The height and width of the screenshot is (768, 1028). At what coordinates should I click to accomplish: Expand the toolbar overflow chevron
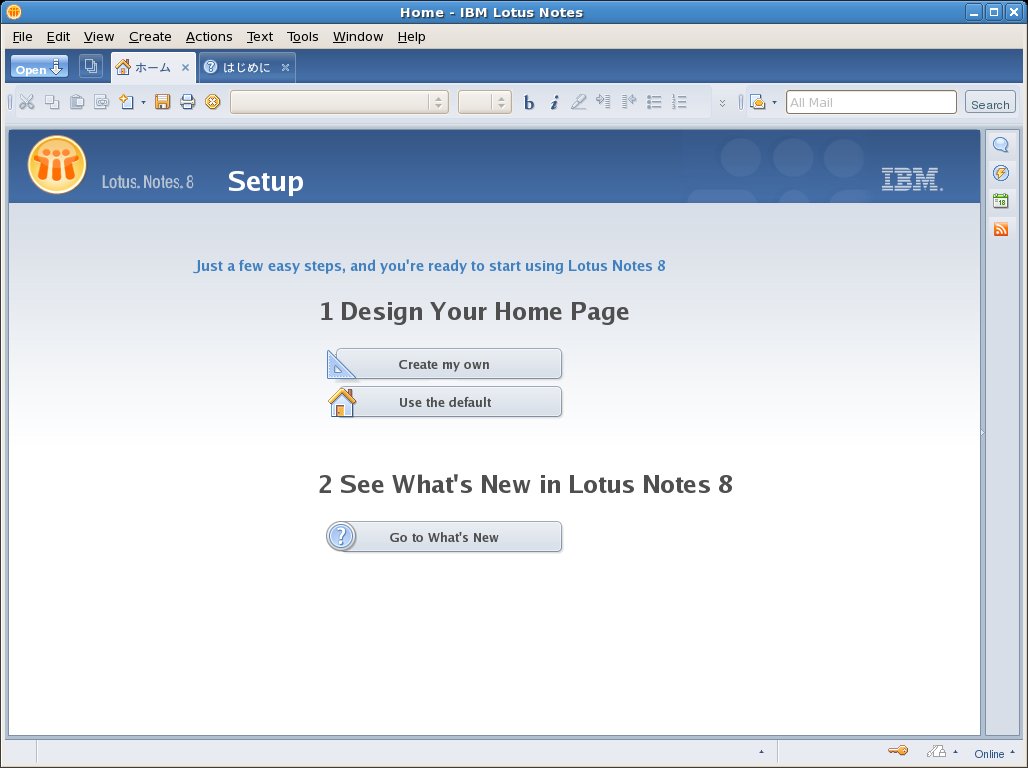point(722,103)
